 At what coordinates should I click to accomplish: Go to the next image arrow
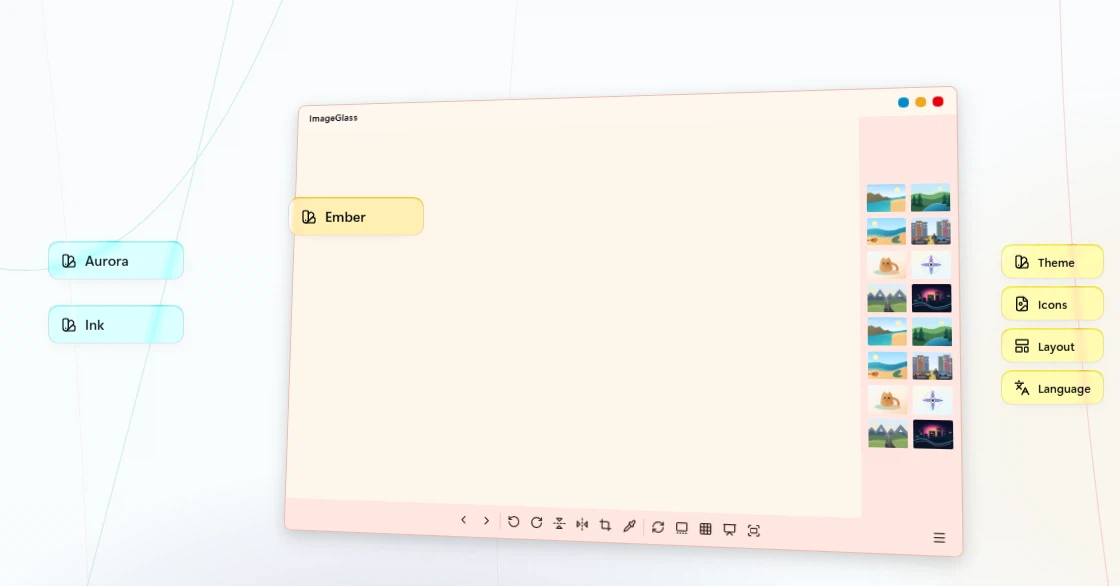486,521
